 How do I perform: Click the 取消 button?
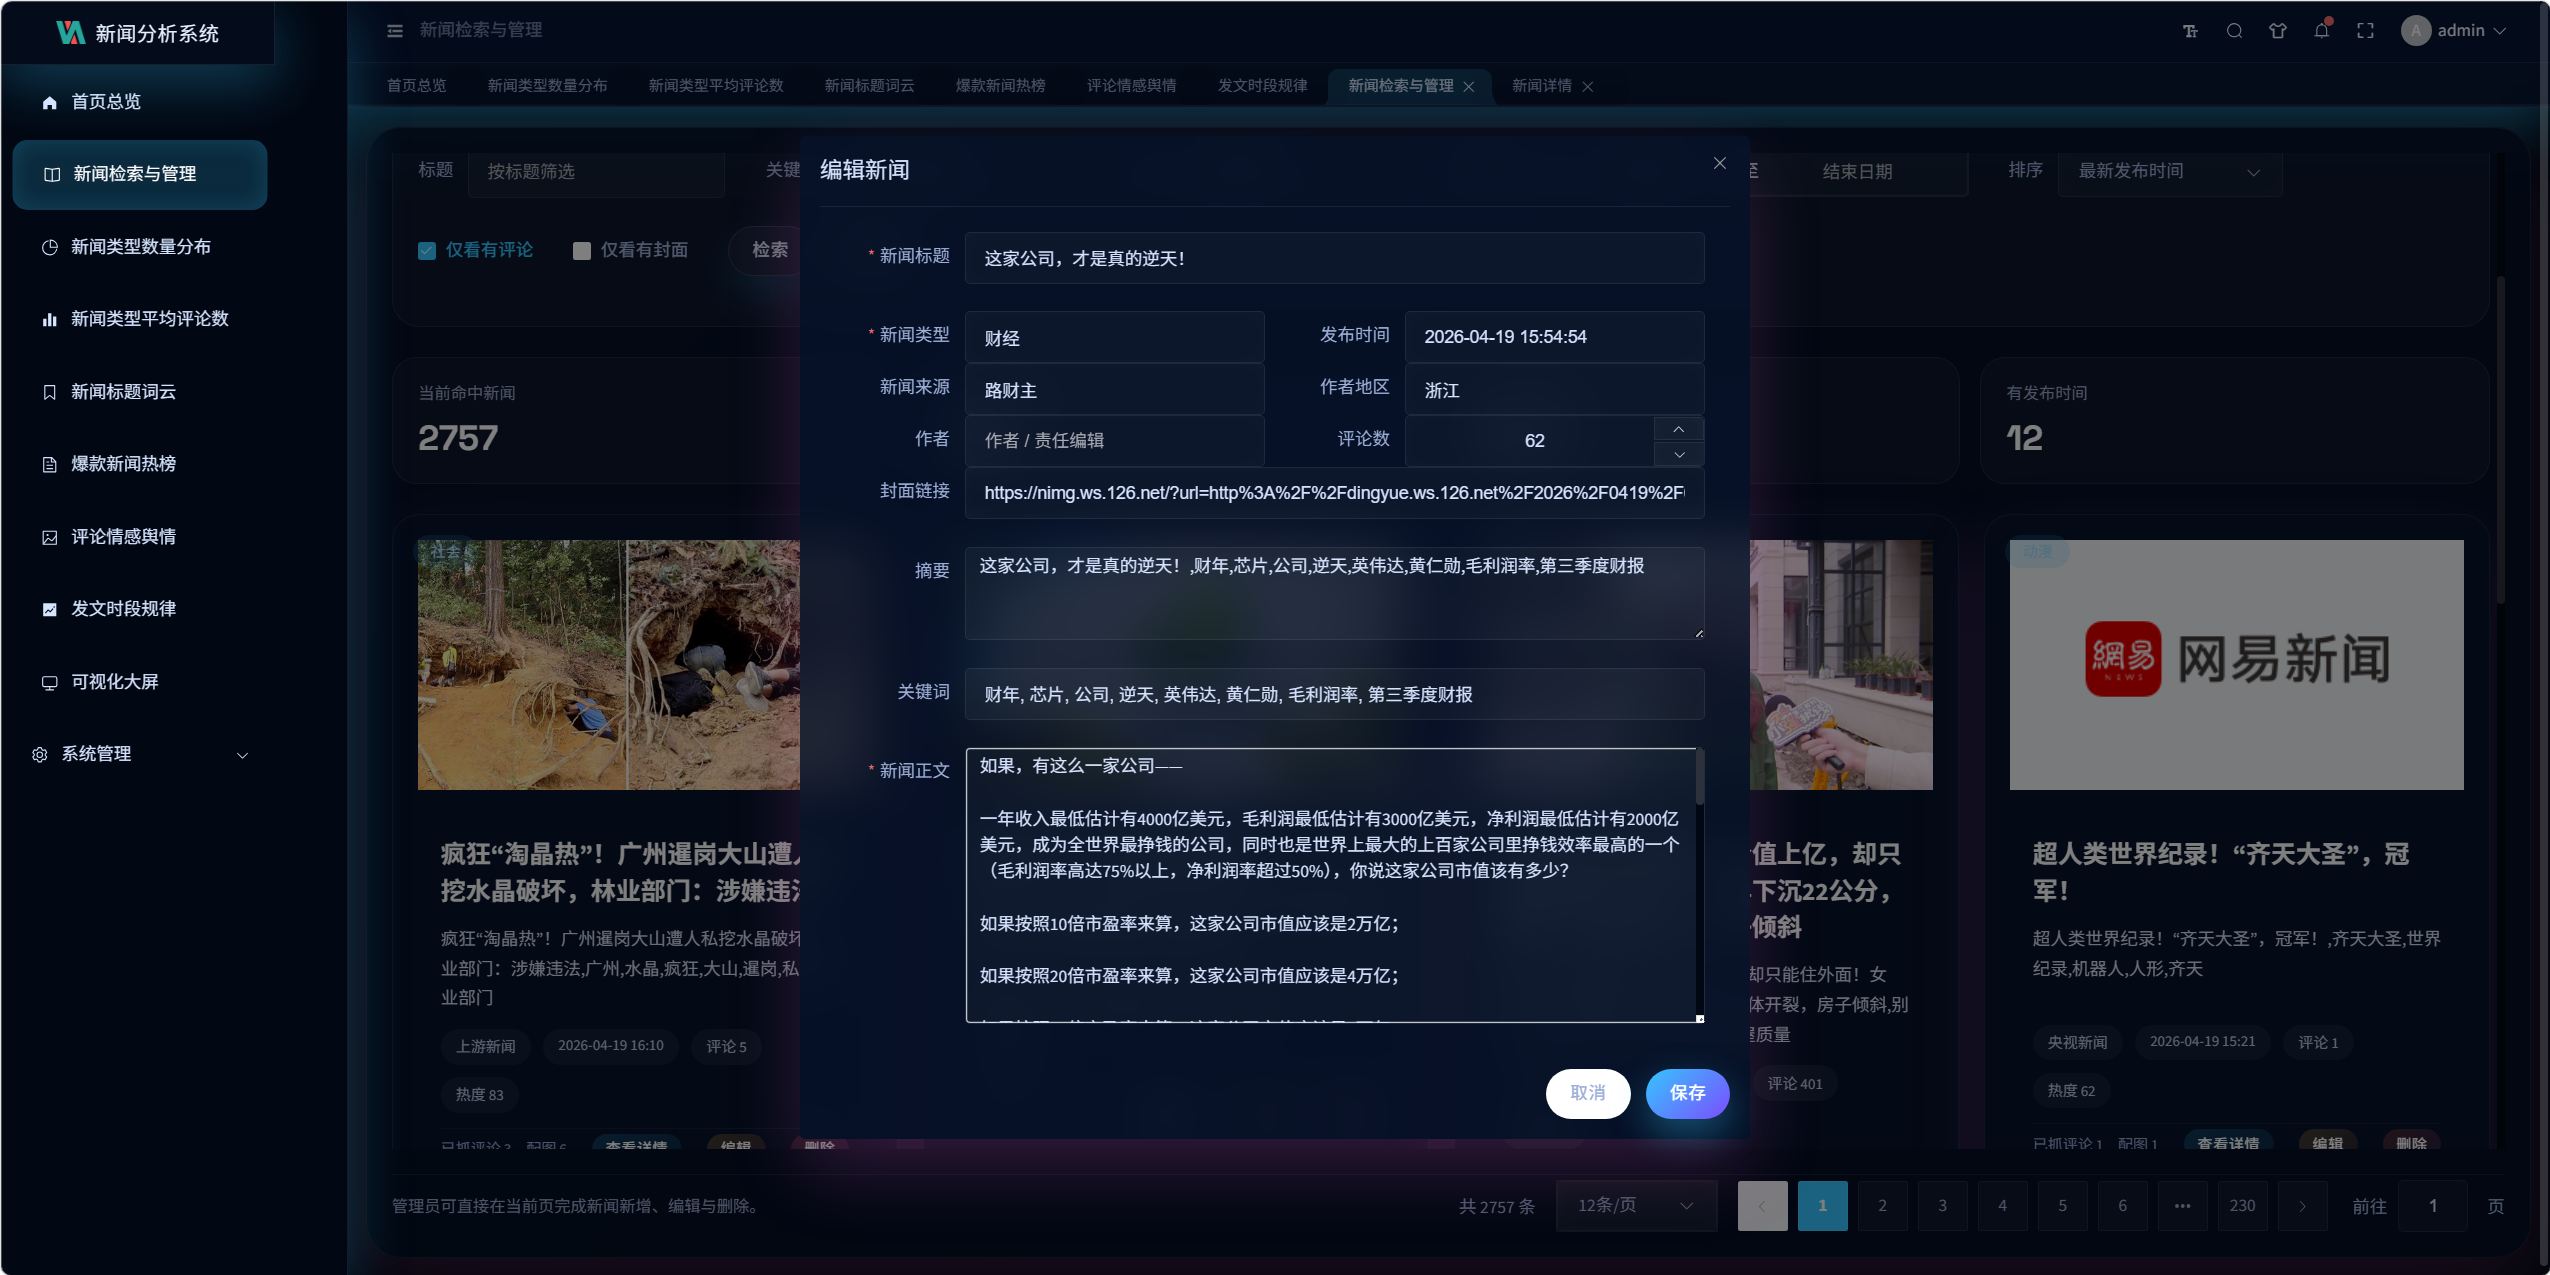coord(1587,1093)
